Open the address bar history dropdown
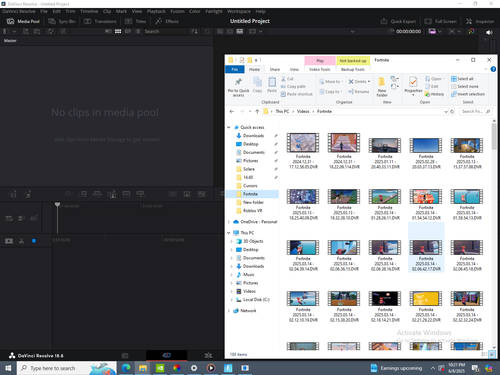The height and width of the screenshot is (375, 500). tap(446, 112)
